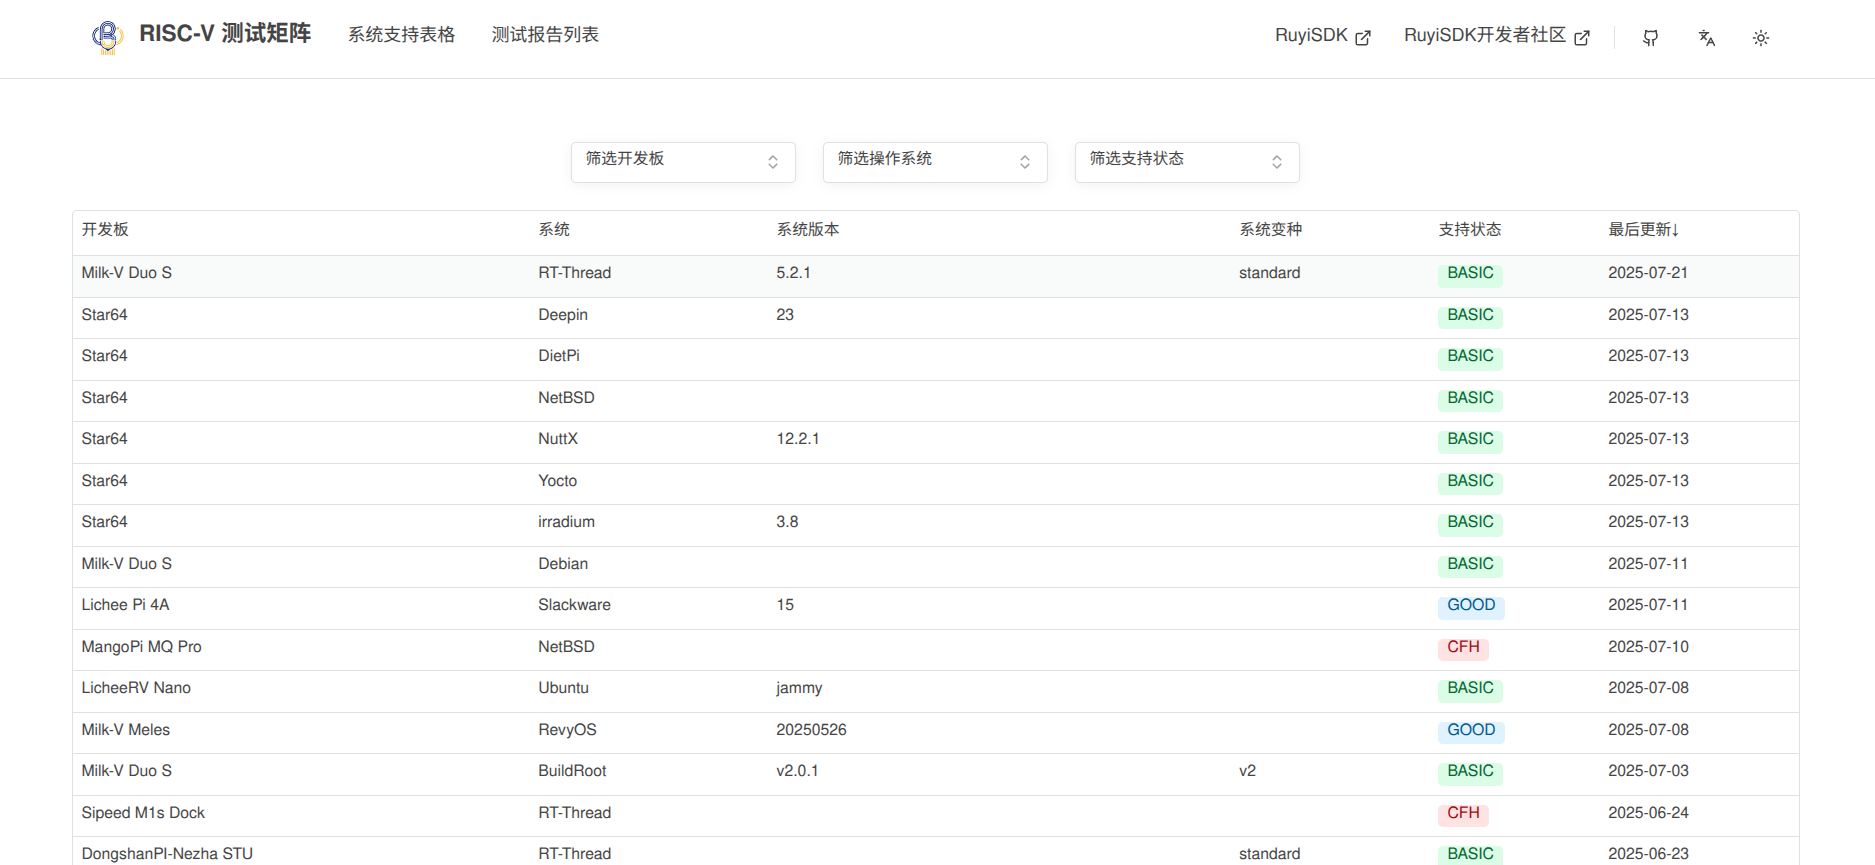Viewport: 1875px width, 865px height.
Task: Click chevron arrows in 筛选支持状态 filter
Action: pos(1277,162)
